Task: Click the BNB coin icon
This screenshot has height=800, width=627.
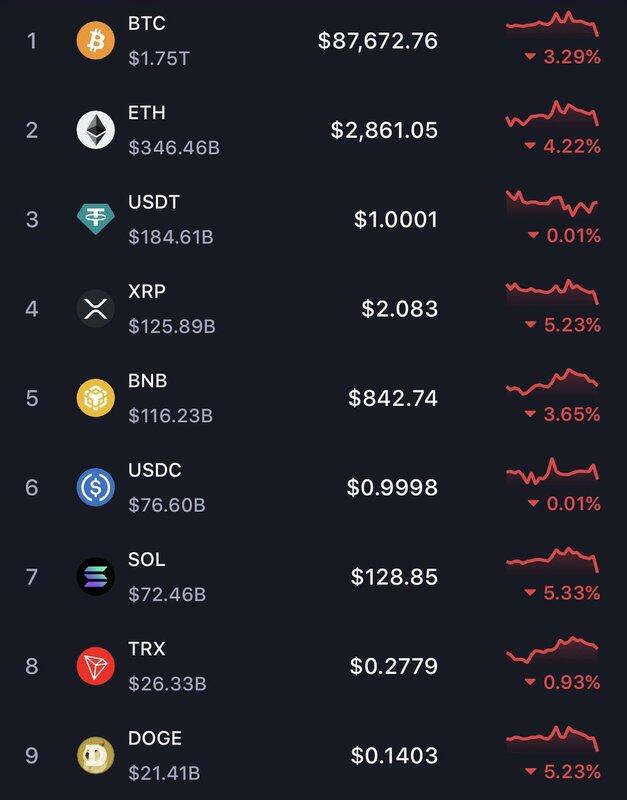Action: pos(96,398)
